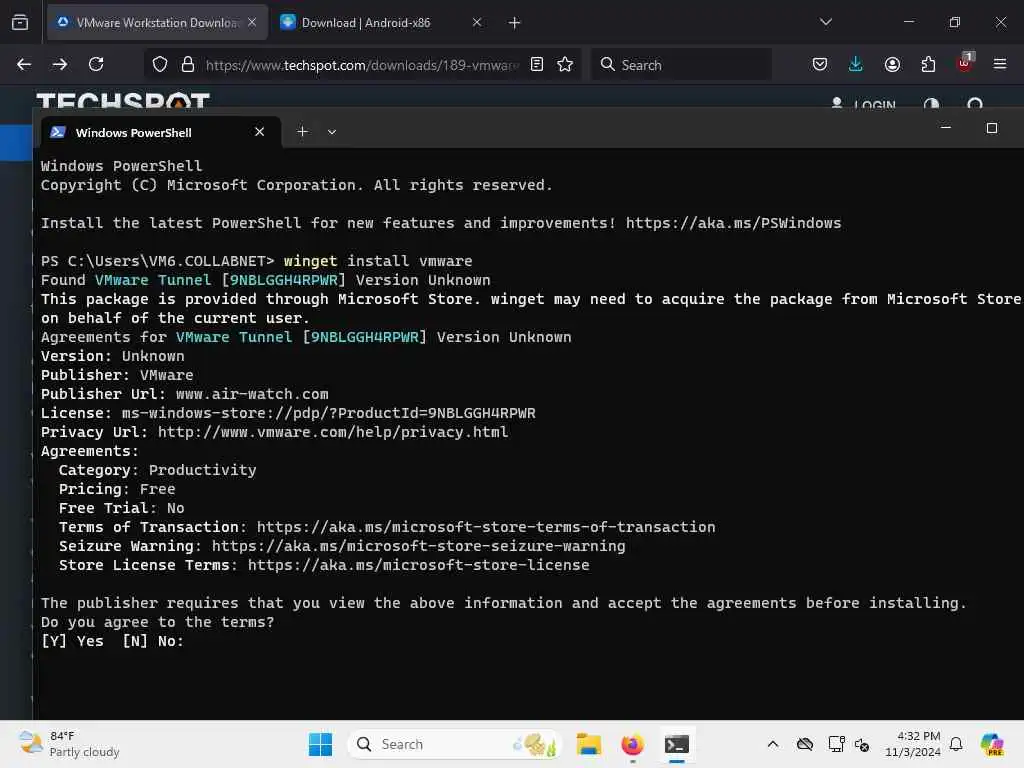Click the vmware.com privacy URL
Viewport: 1024px width, 768px height.
click(x=333, y=432)
